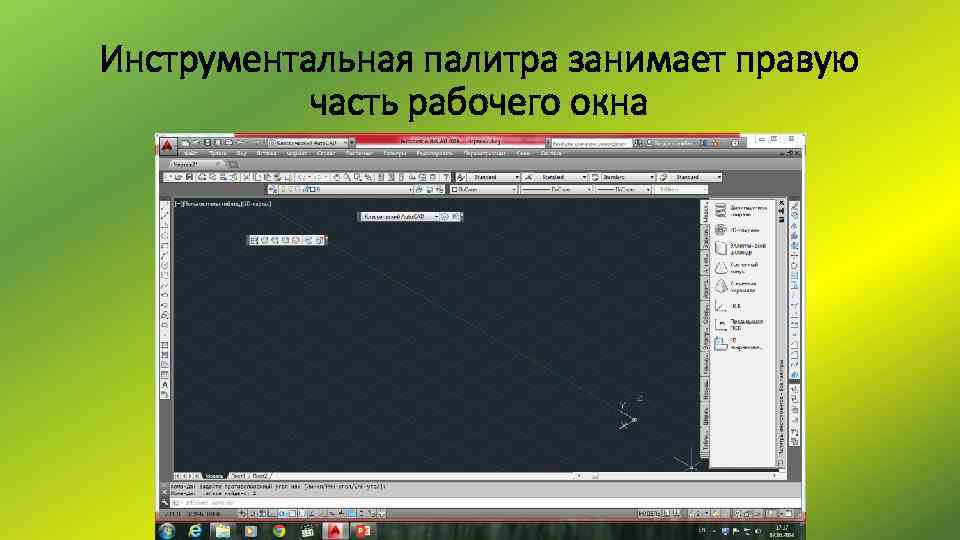
Task: Click the search help input field
Action: click(x=590, y=143)
